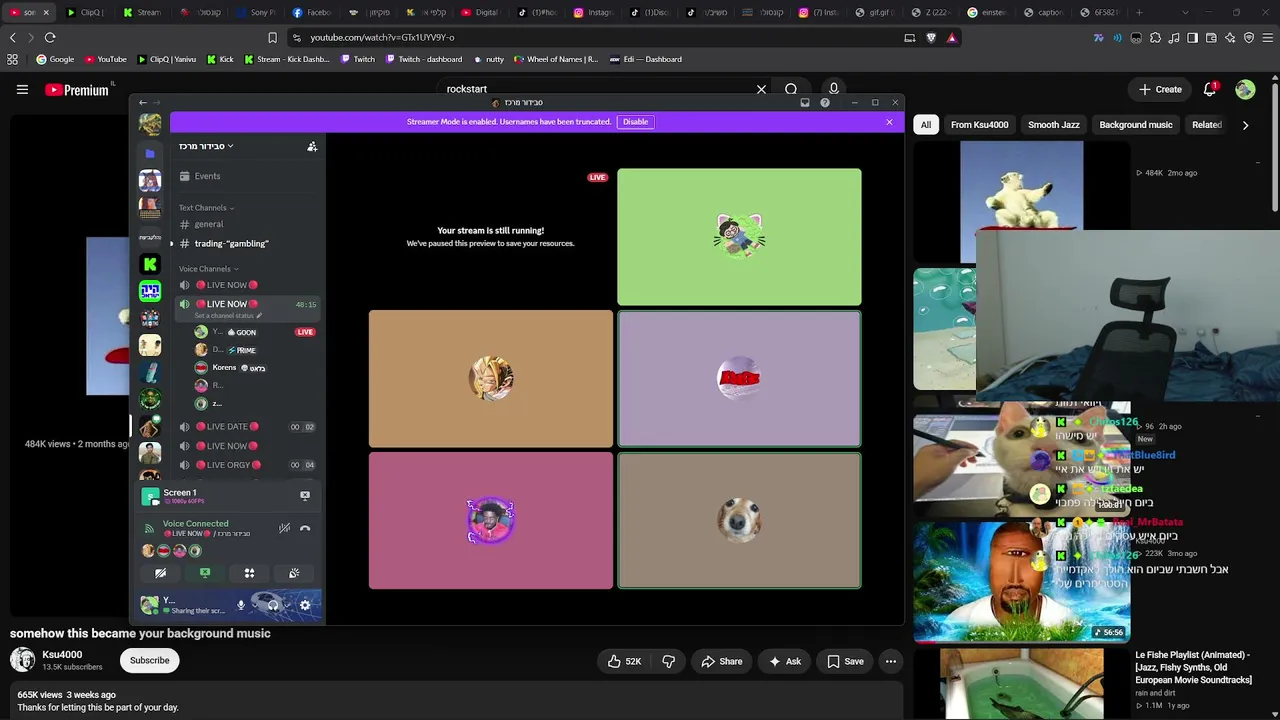Click the invite people icon beside server name
Viewport: 1280px width, 720px height.
(312, 146)
